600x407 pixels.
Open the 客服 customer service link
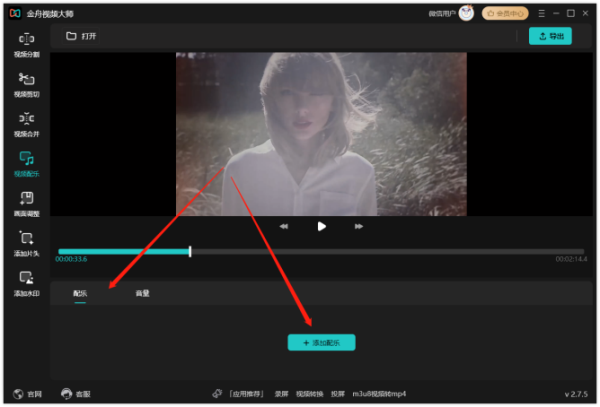point(76,394)
